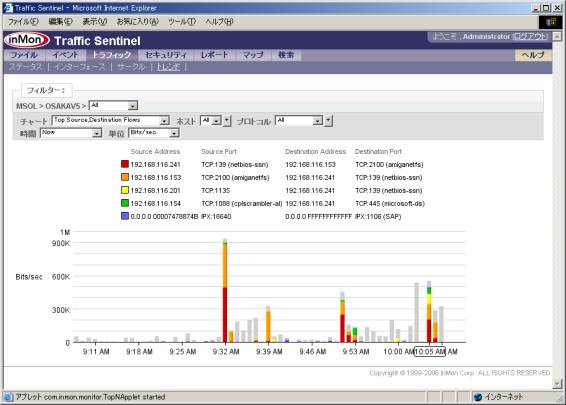Open the ステータス submenu link

point(25,67)
